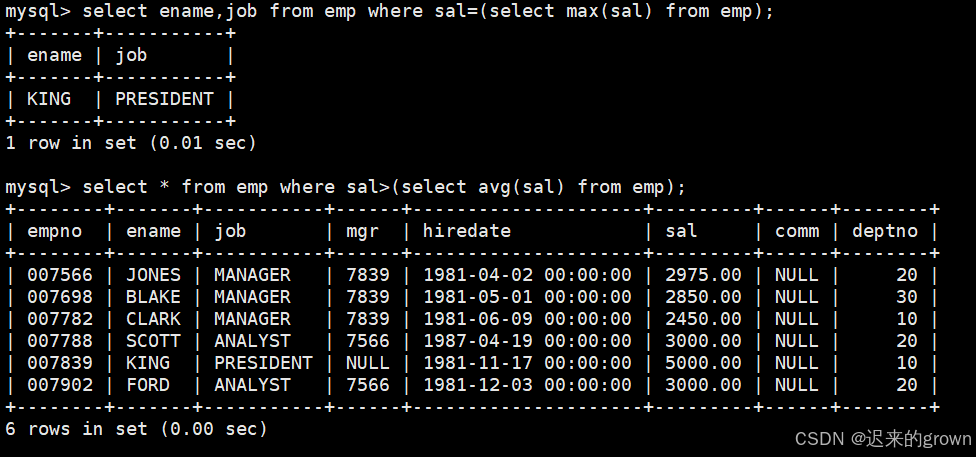Image resolution: width=976 pixels, height=457 pixels.
Task: Click the empno value '007839'
Action: point(60,363)
